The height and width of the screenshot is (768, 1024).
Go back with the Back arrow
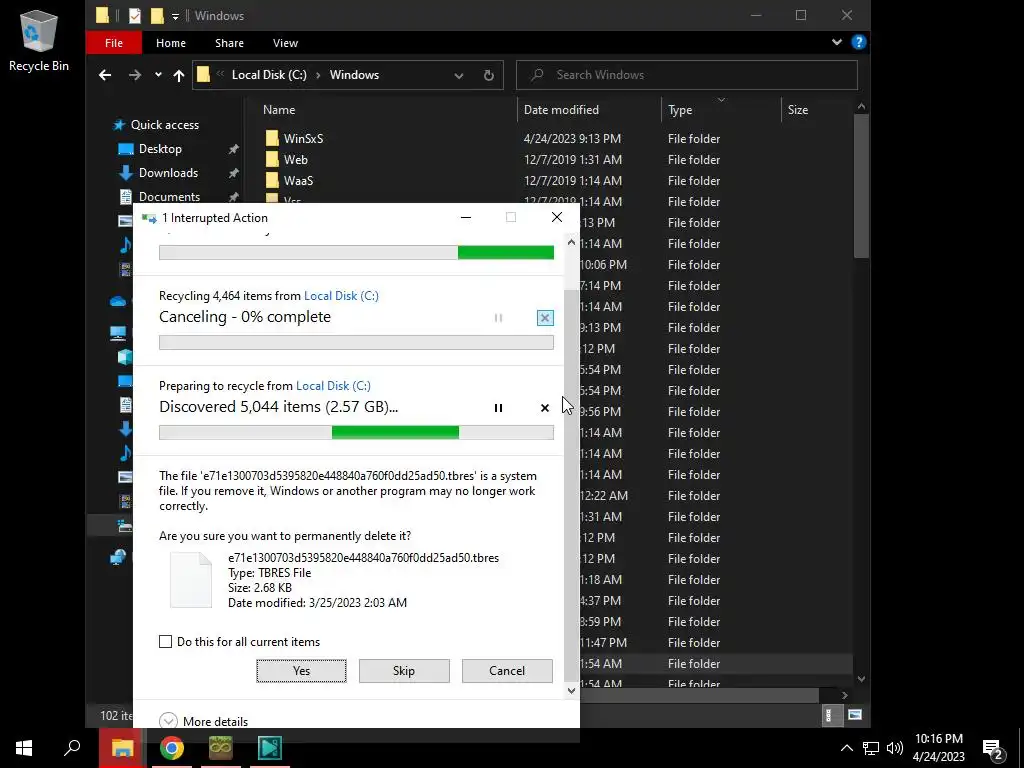click(x=104, y=75)
